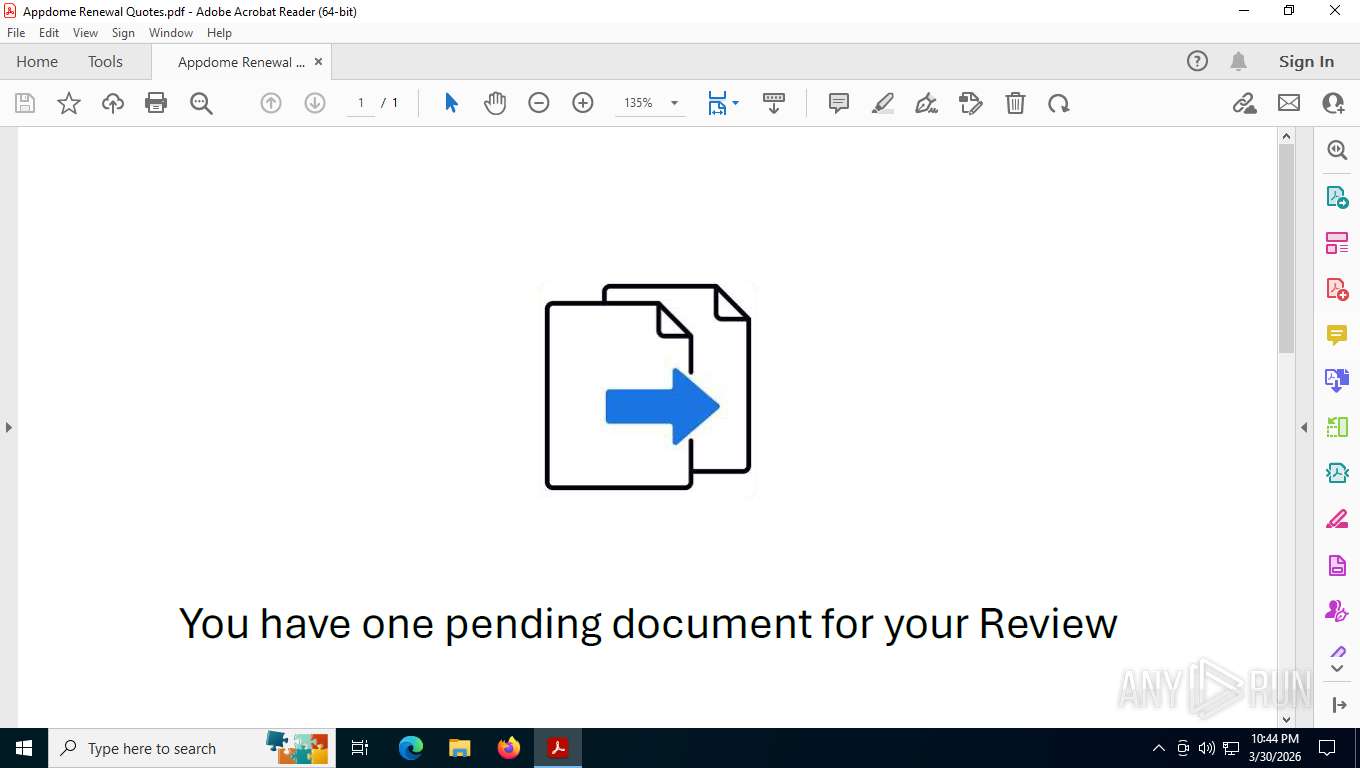Open the volume control in system tray
This screenshot has width=1360, height=768.
(1207, 748)
